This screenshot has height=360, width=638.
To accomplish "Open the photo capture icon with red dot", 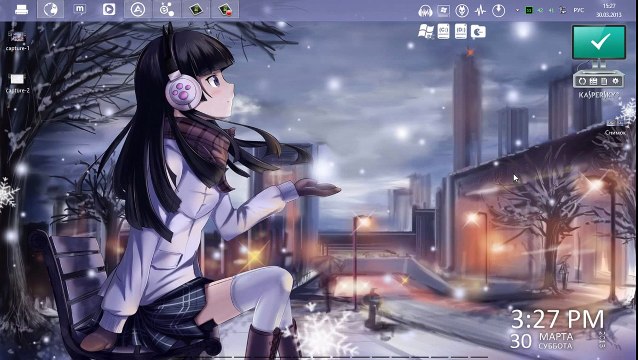I will click(x=225, y=9).
